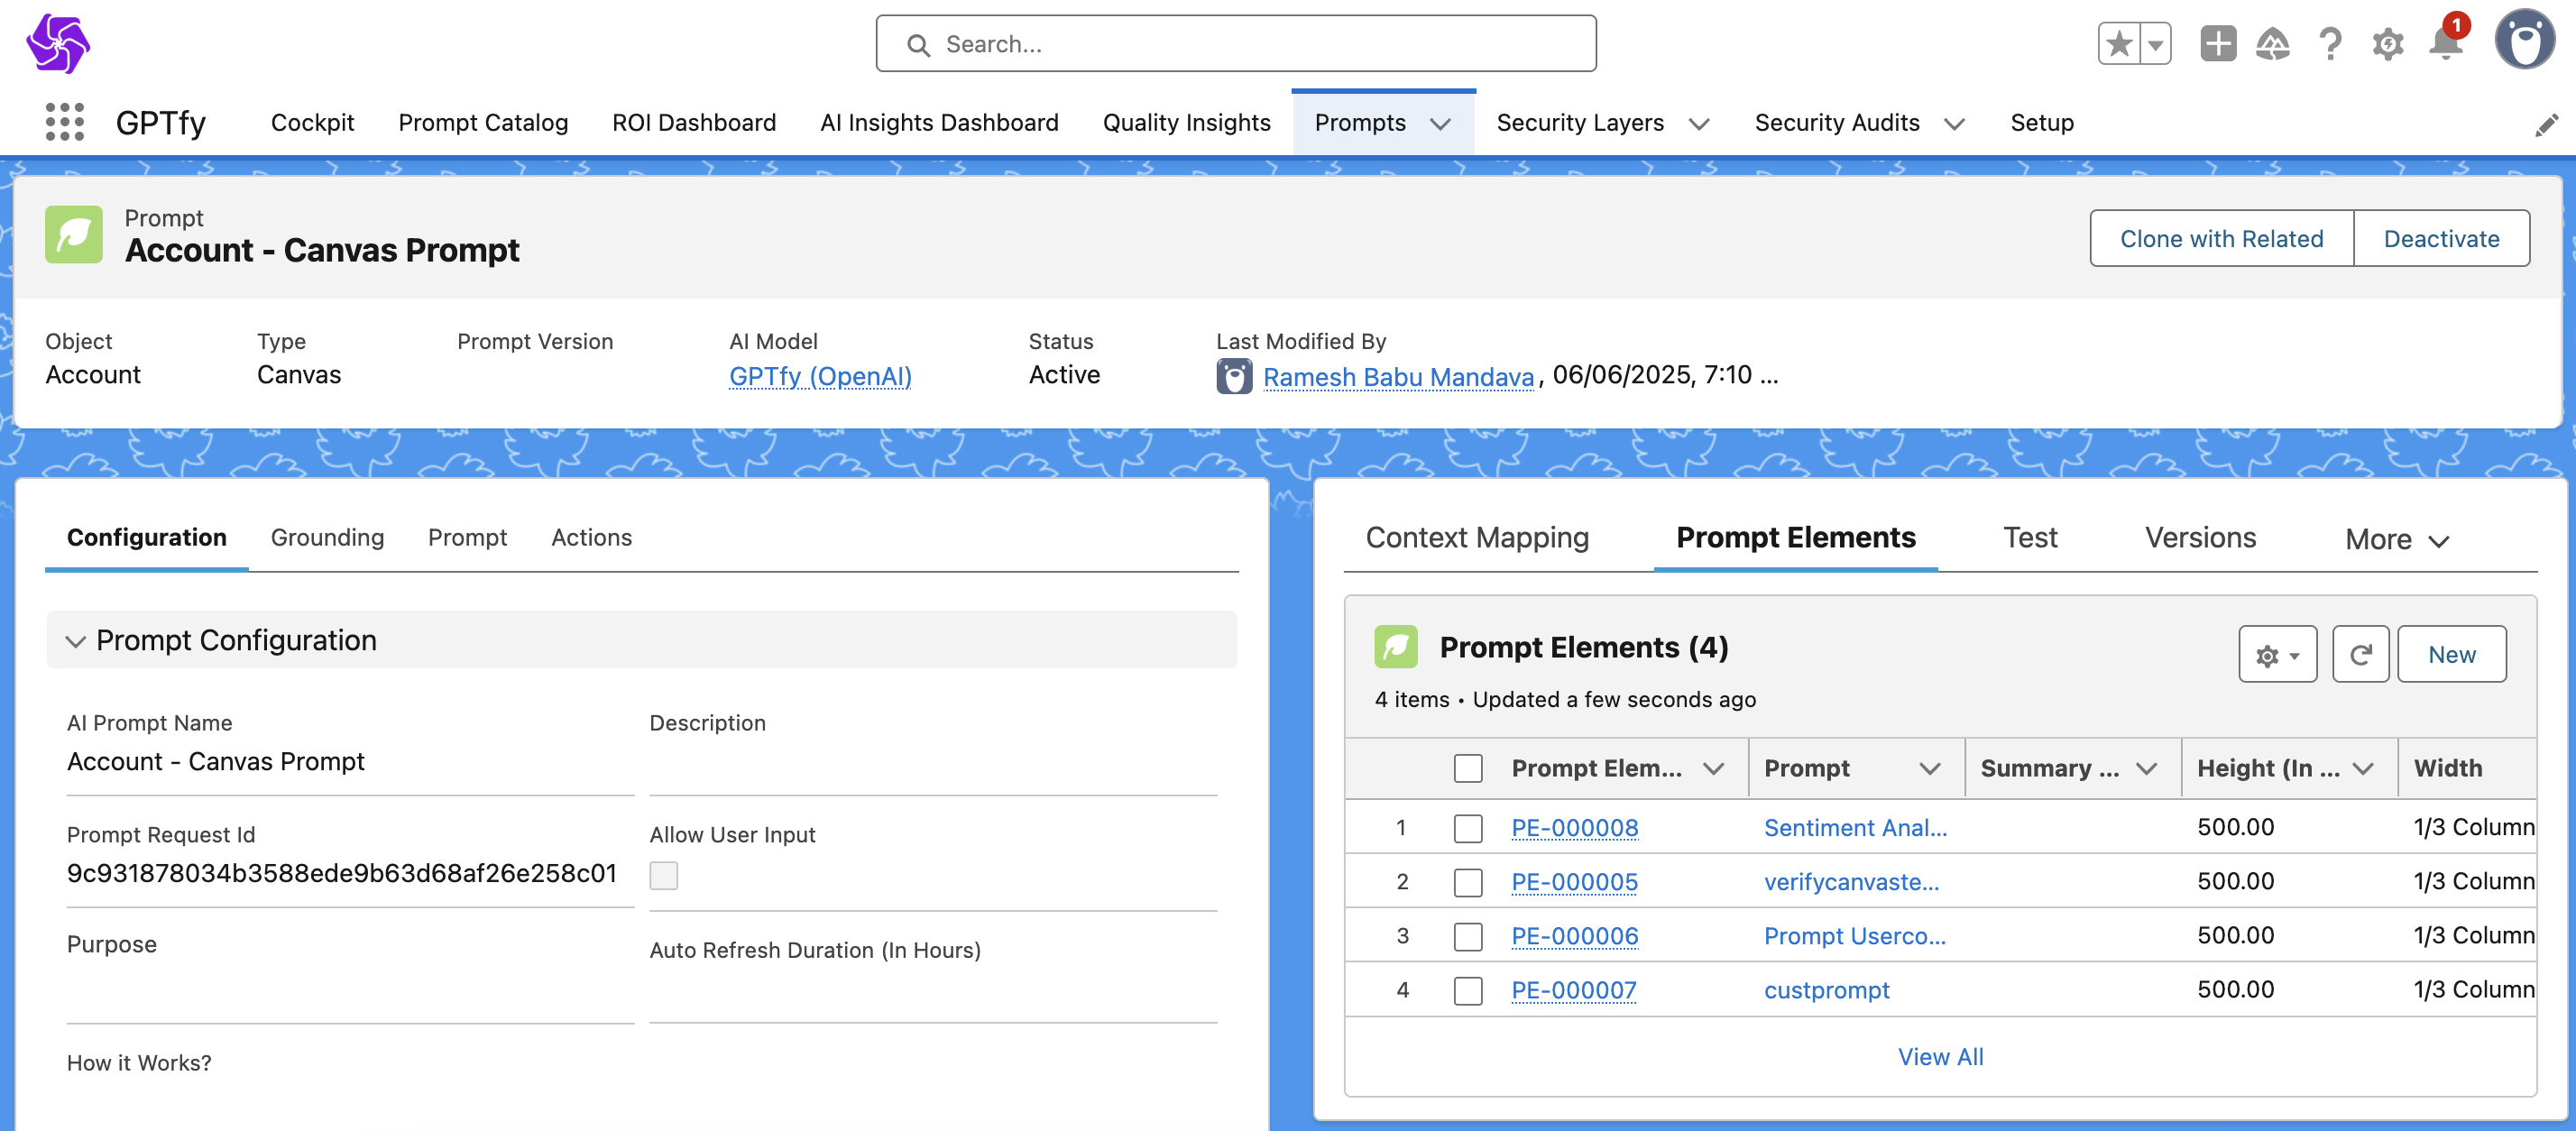Open the Security Audits dropdown chevron
This screenshot has height=1131, width=2576.
tap(1954, 124)
